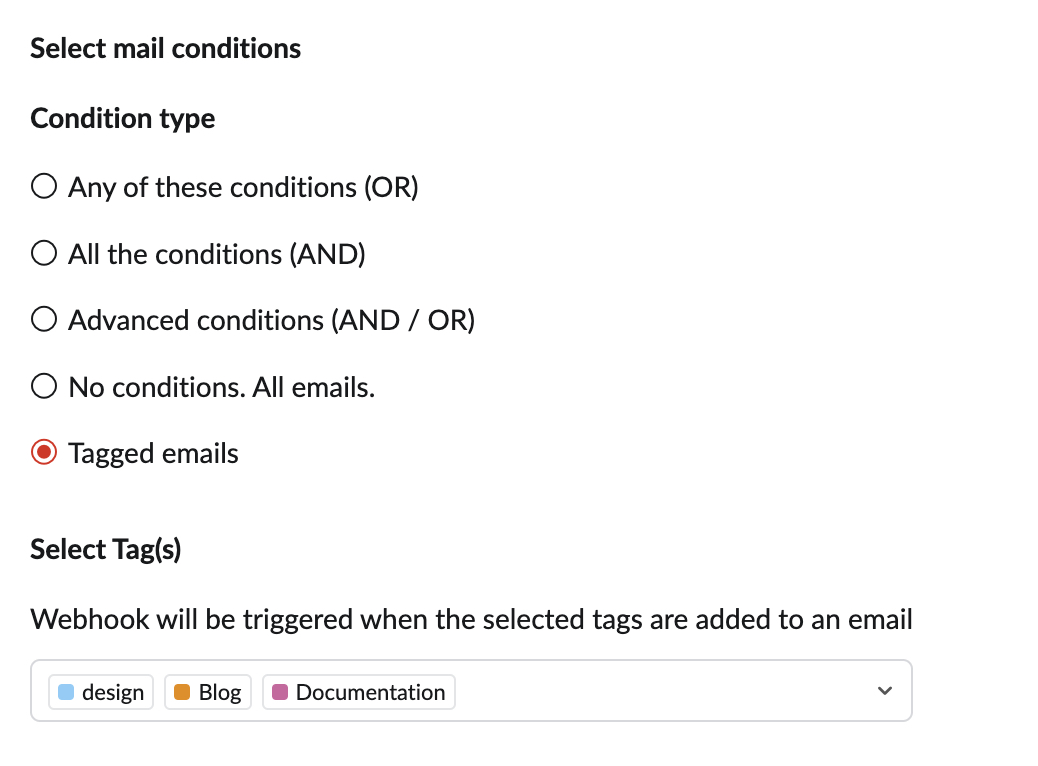The image size is (1038, 766).
Task: Expand the tag selector dropdown chevron
Action: (884, 691)
